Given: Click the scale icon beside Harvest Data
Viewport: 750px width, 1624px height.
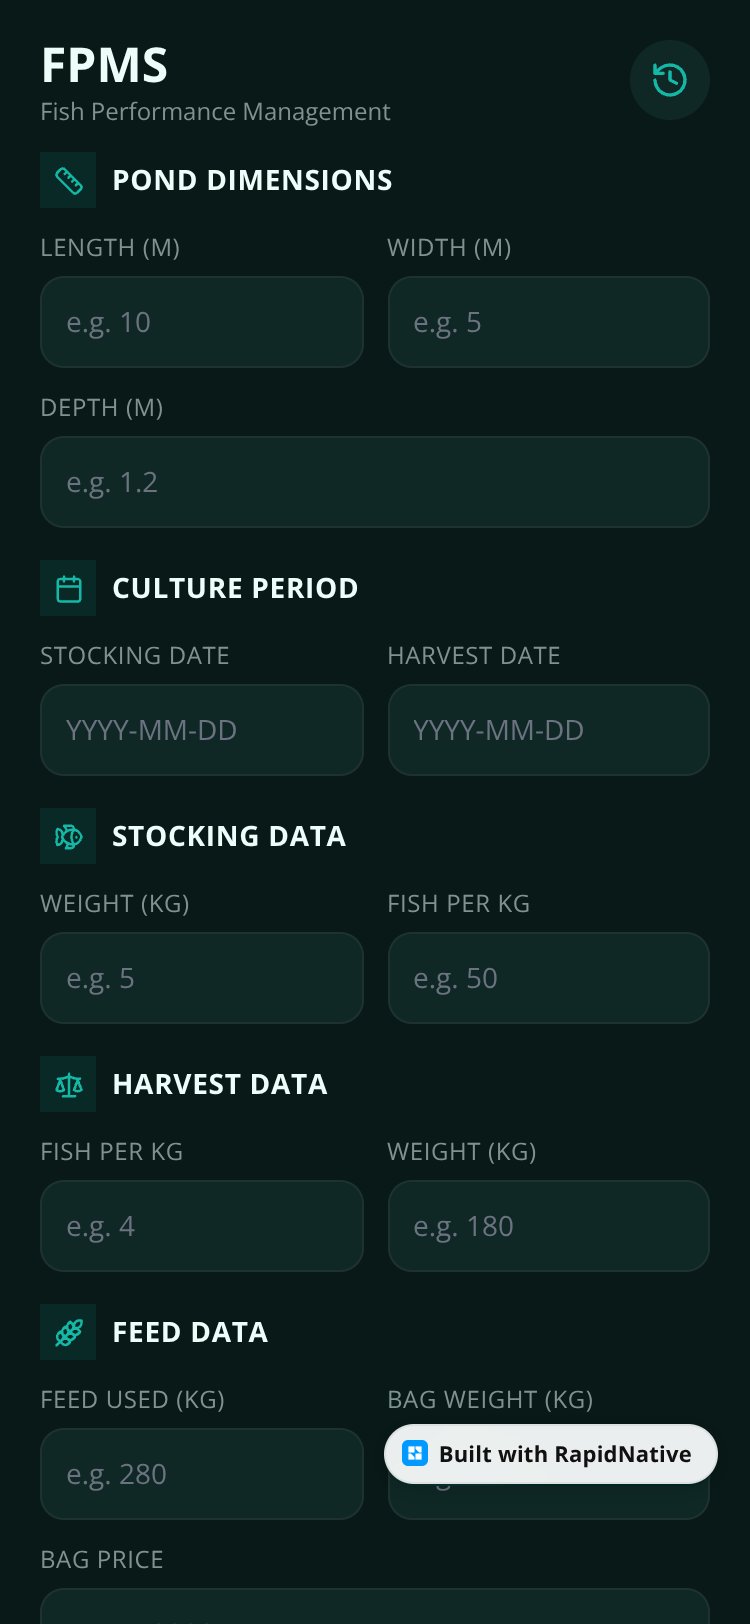Looking at the screenshot, I should [68, 1084].
